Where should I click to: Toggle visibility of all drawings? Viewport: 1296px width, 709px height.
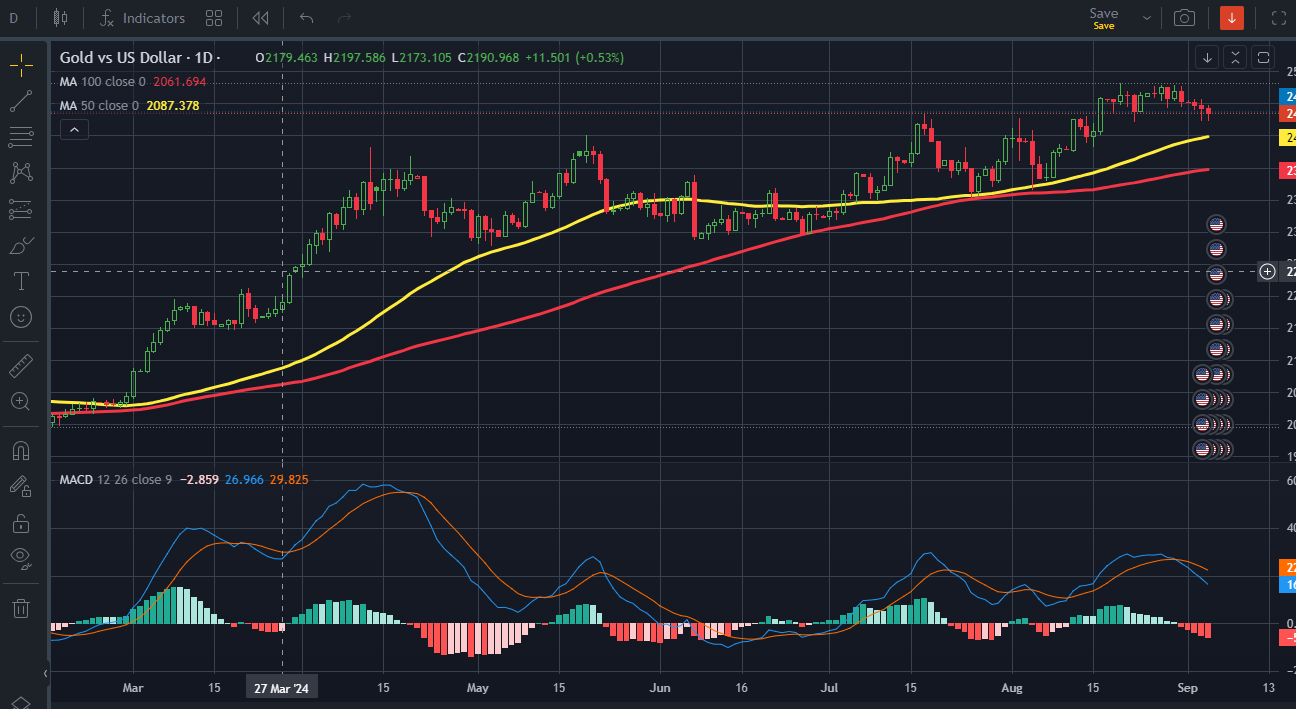(22, 559)
